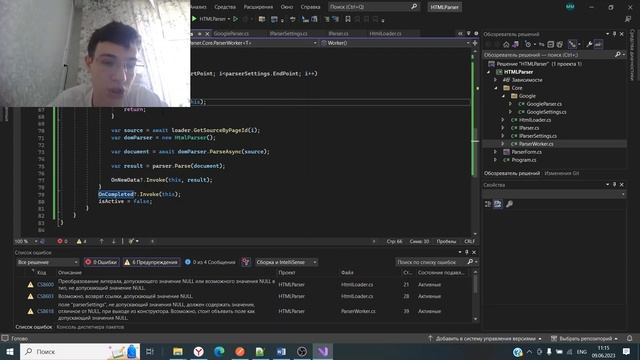Toggle pin on Solution Explorer panel
This screenshot has width=640, height=360.
tap(614, 34)
